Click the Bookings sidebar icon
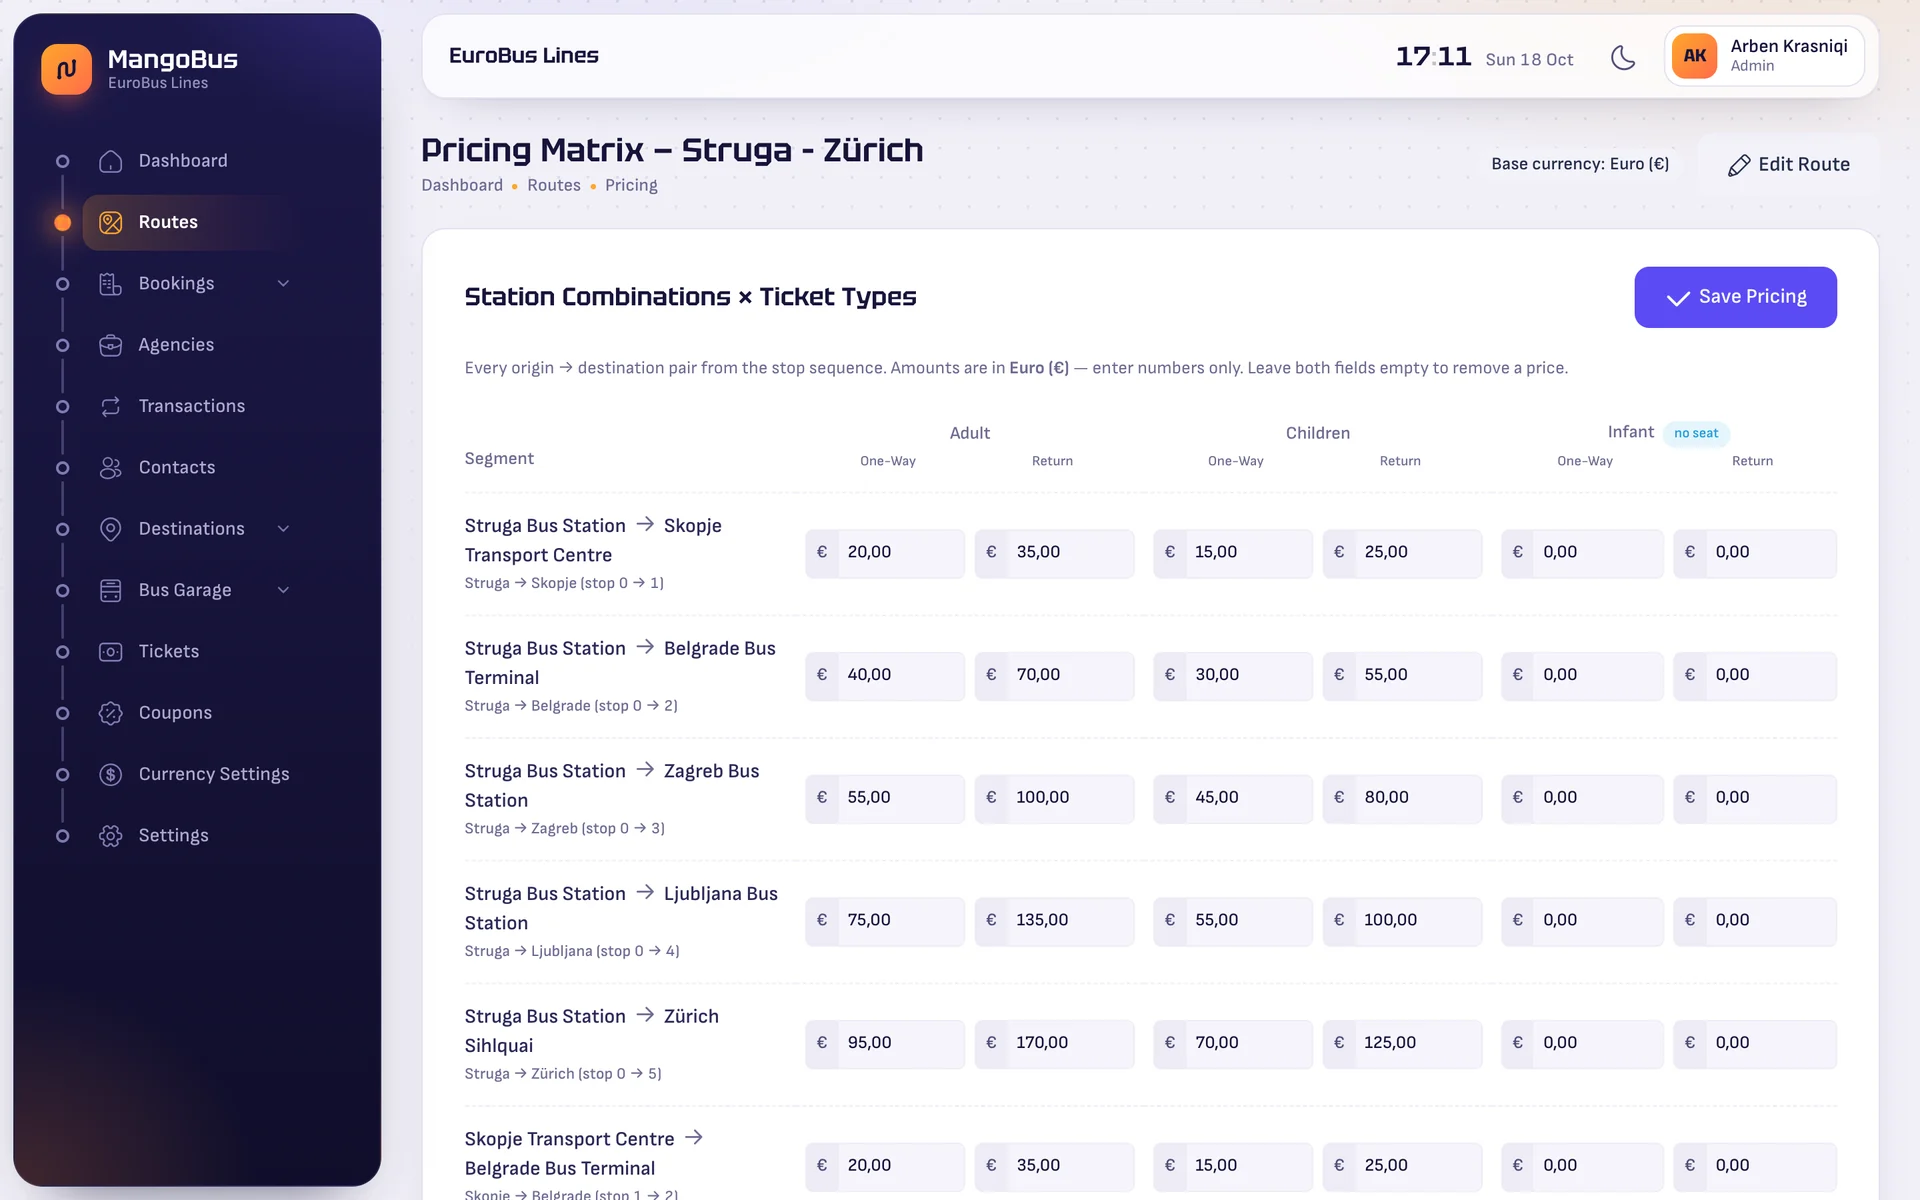Screen dimensions: 1920x1200 [x=111, y=284]
